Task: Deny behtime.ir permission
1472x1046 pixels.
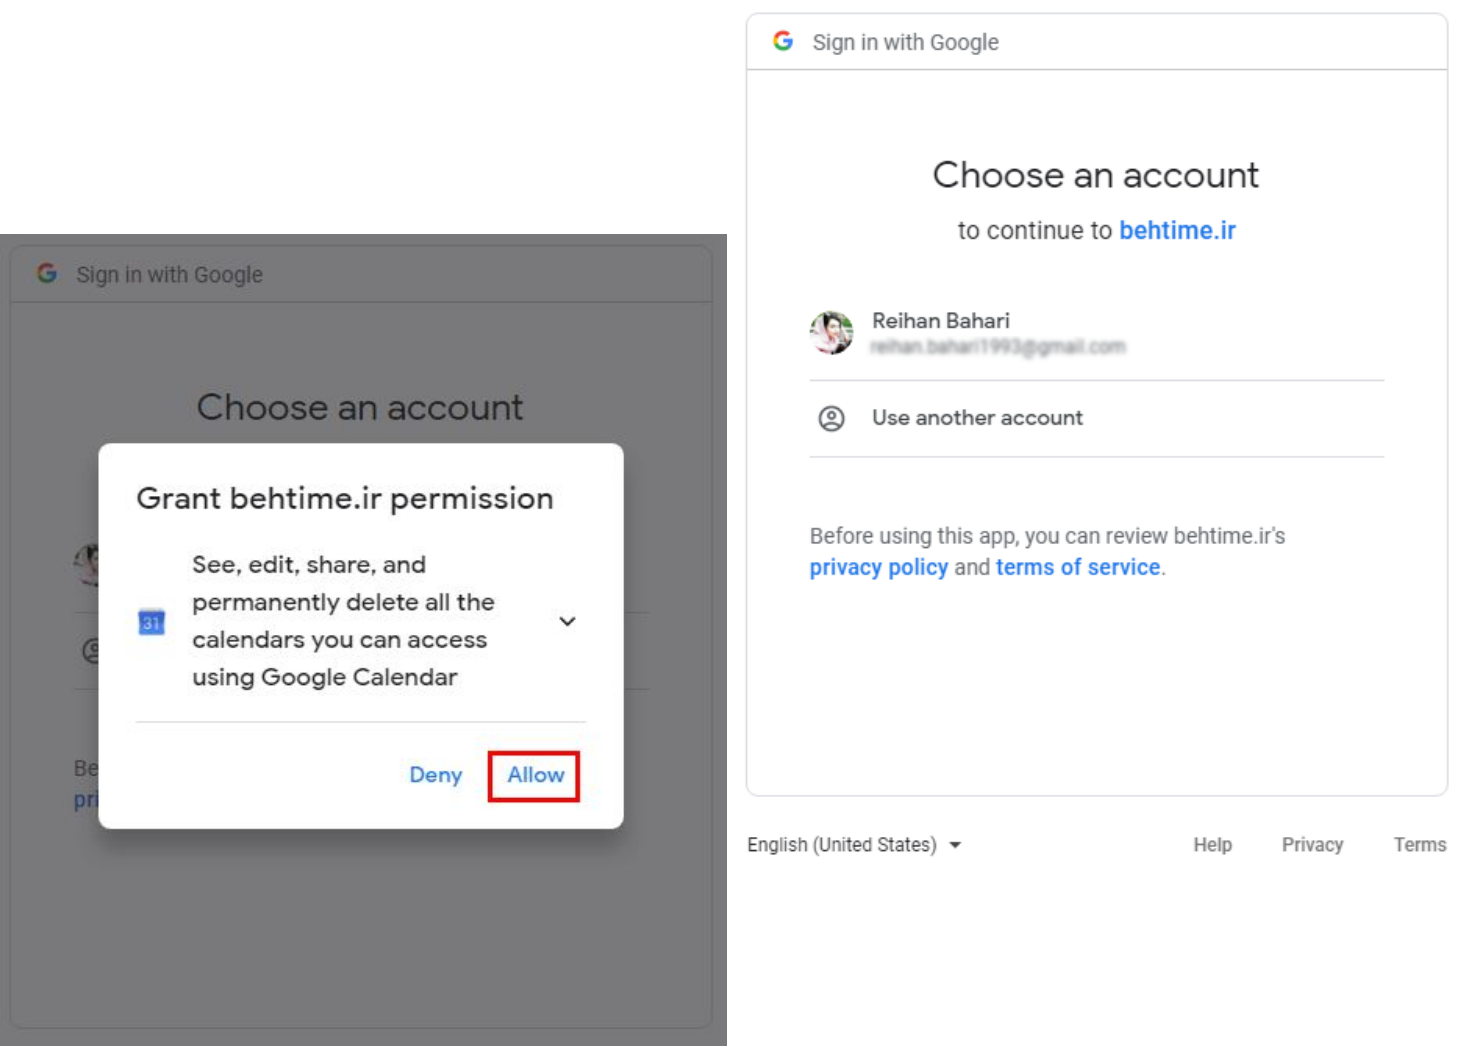Action: [x=435, y=775]
